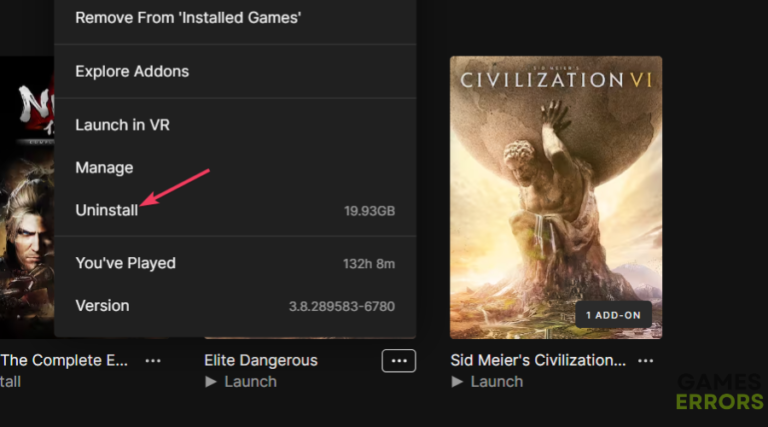
Task: Open Explore Addons from context menu
Action: click(x=132, y=71)
